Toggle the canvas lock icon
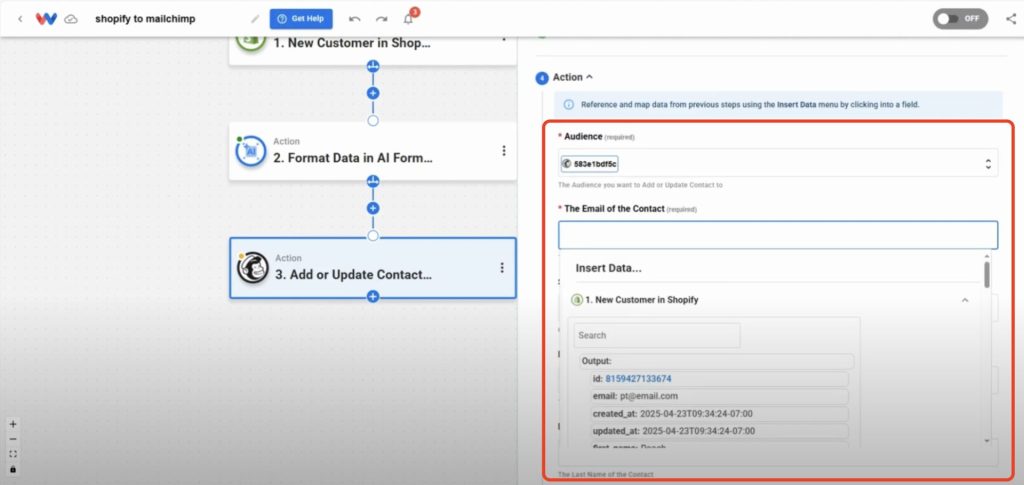 point(13,469)
